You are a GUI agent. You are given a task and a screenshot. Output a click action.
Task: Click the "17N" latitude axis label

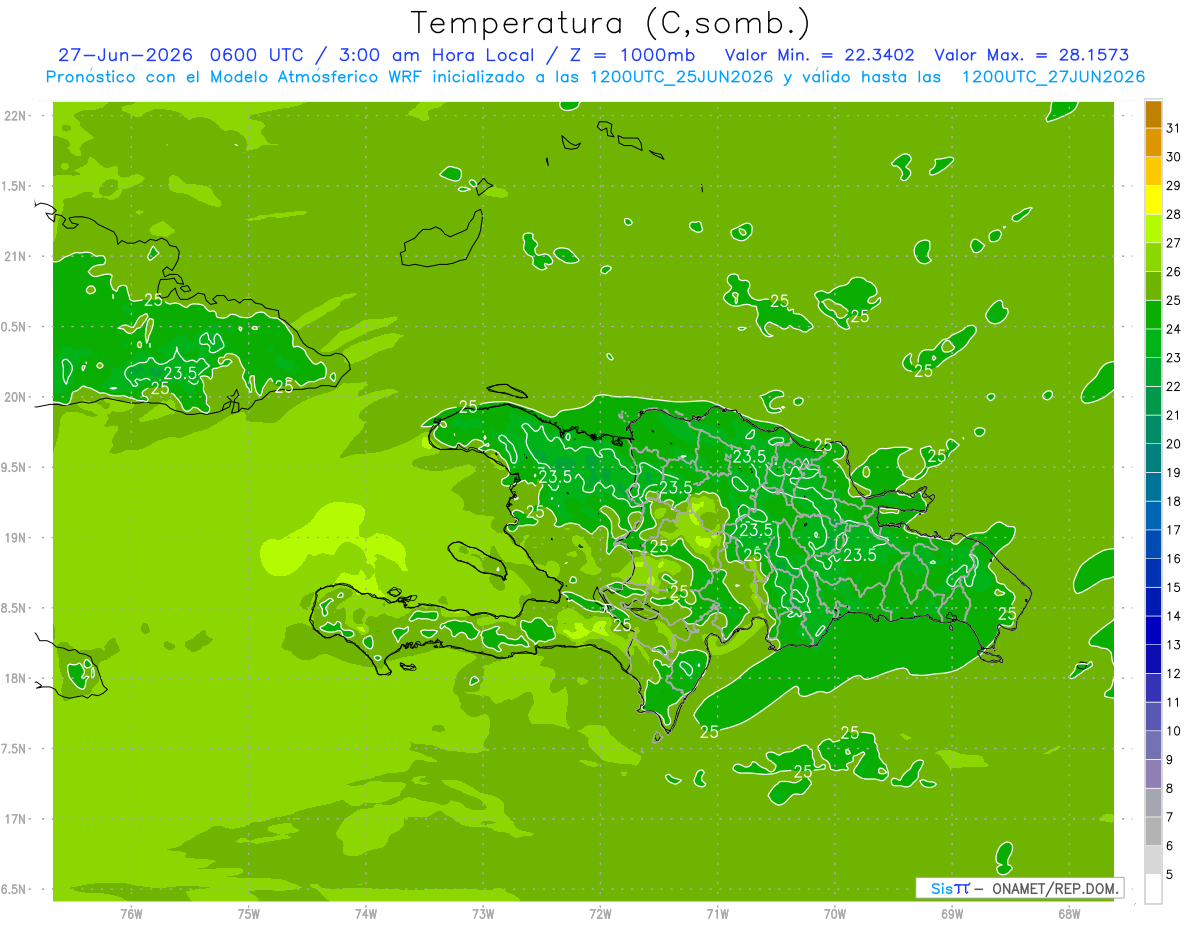tap(17, 819)
